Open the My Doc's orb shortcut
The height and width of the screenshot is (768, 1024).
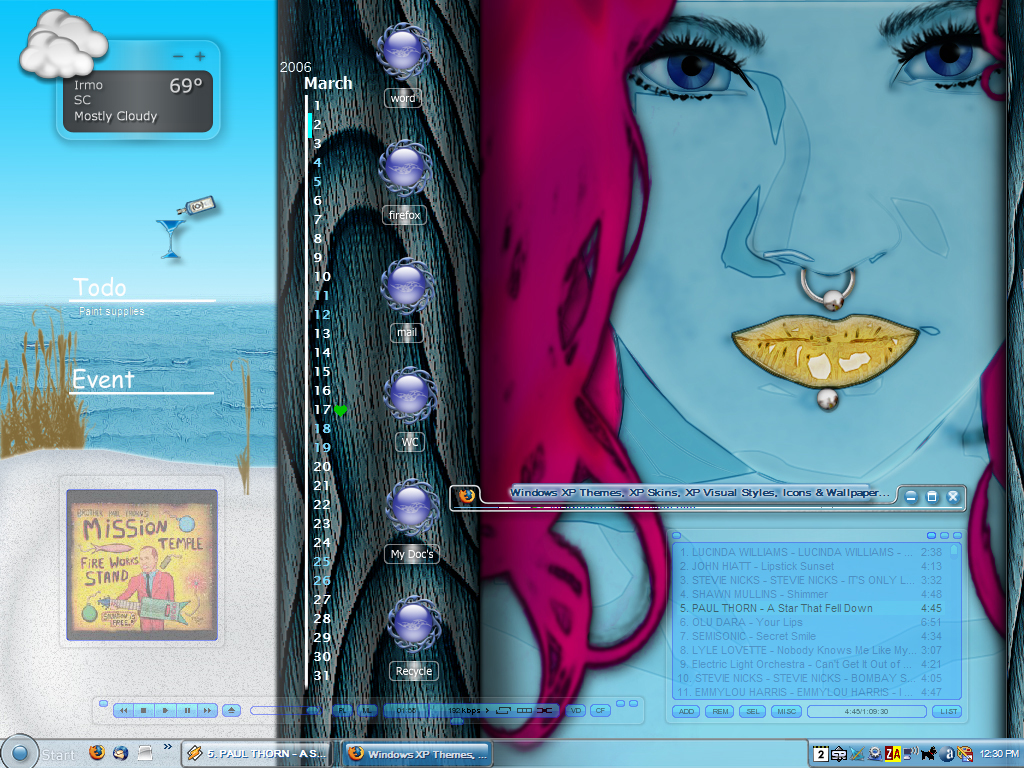411,507
